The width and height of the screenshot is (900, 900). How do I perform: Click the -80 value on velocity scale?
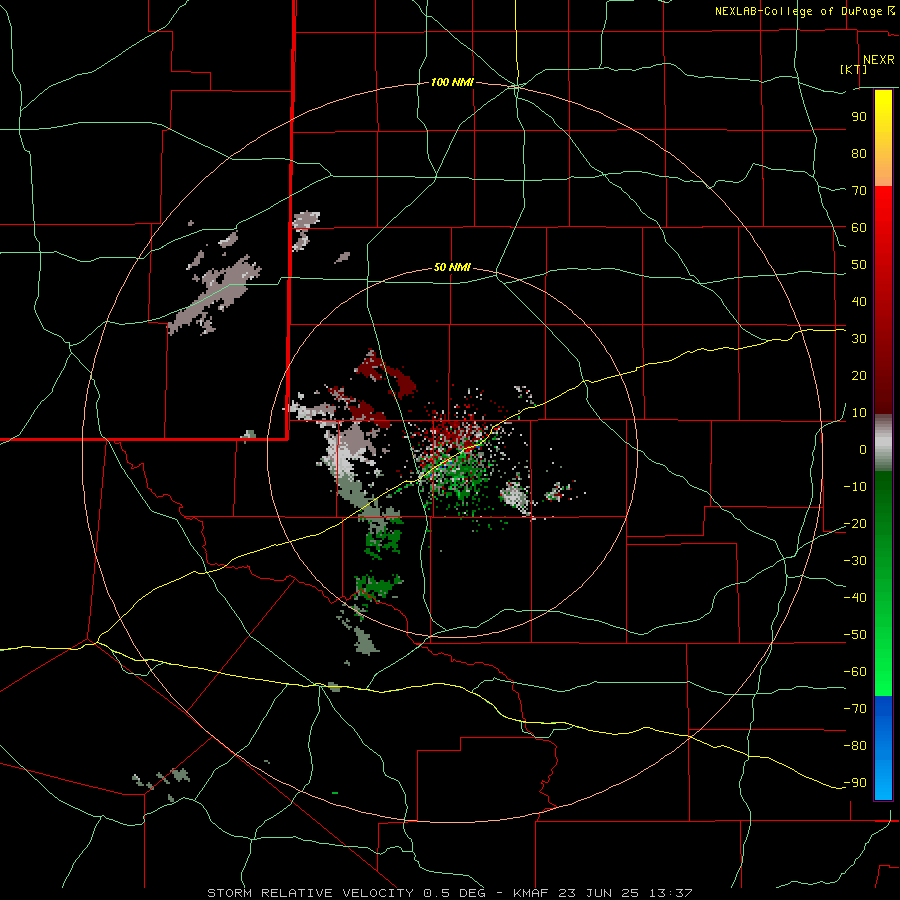pos(855,746)
